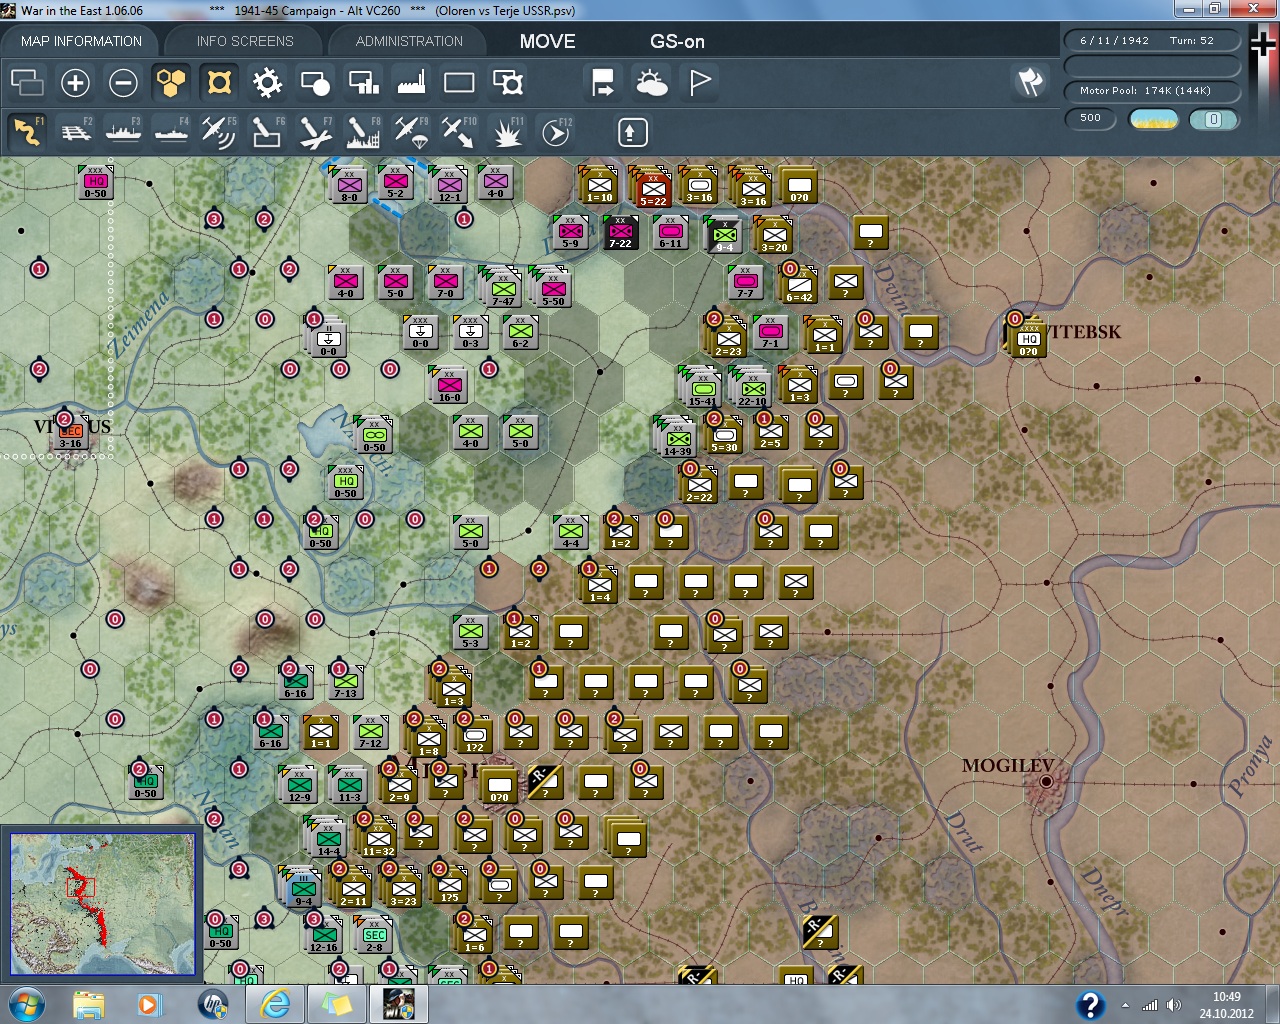Click the bar chart screen icon
Screen dimensions: 1280x1024
point(363,83)
